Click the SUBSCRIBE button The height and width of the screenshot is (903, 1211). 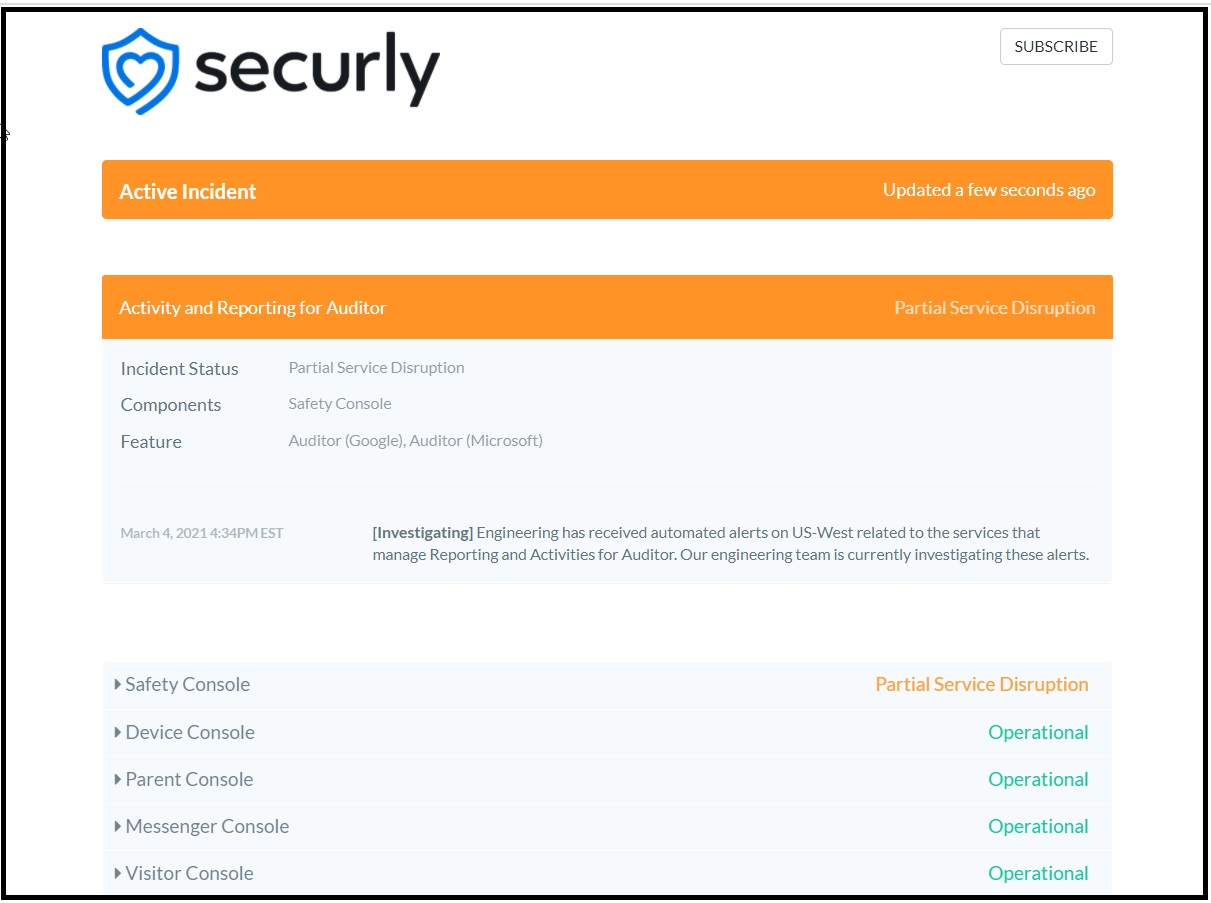pos(1056,47)
